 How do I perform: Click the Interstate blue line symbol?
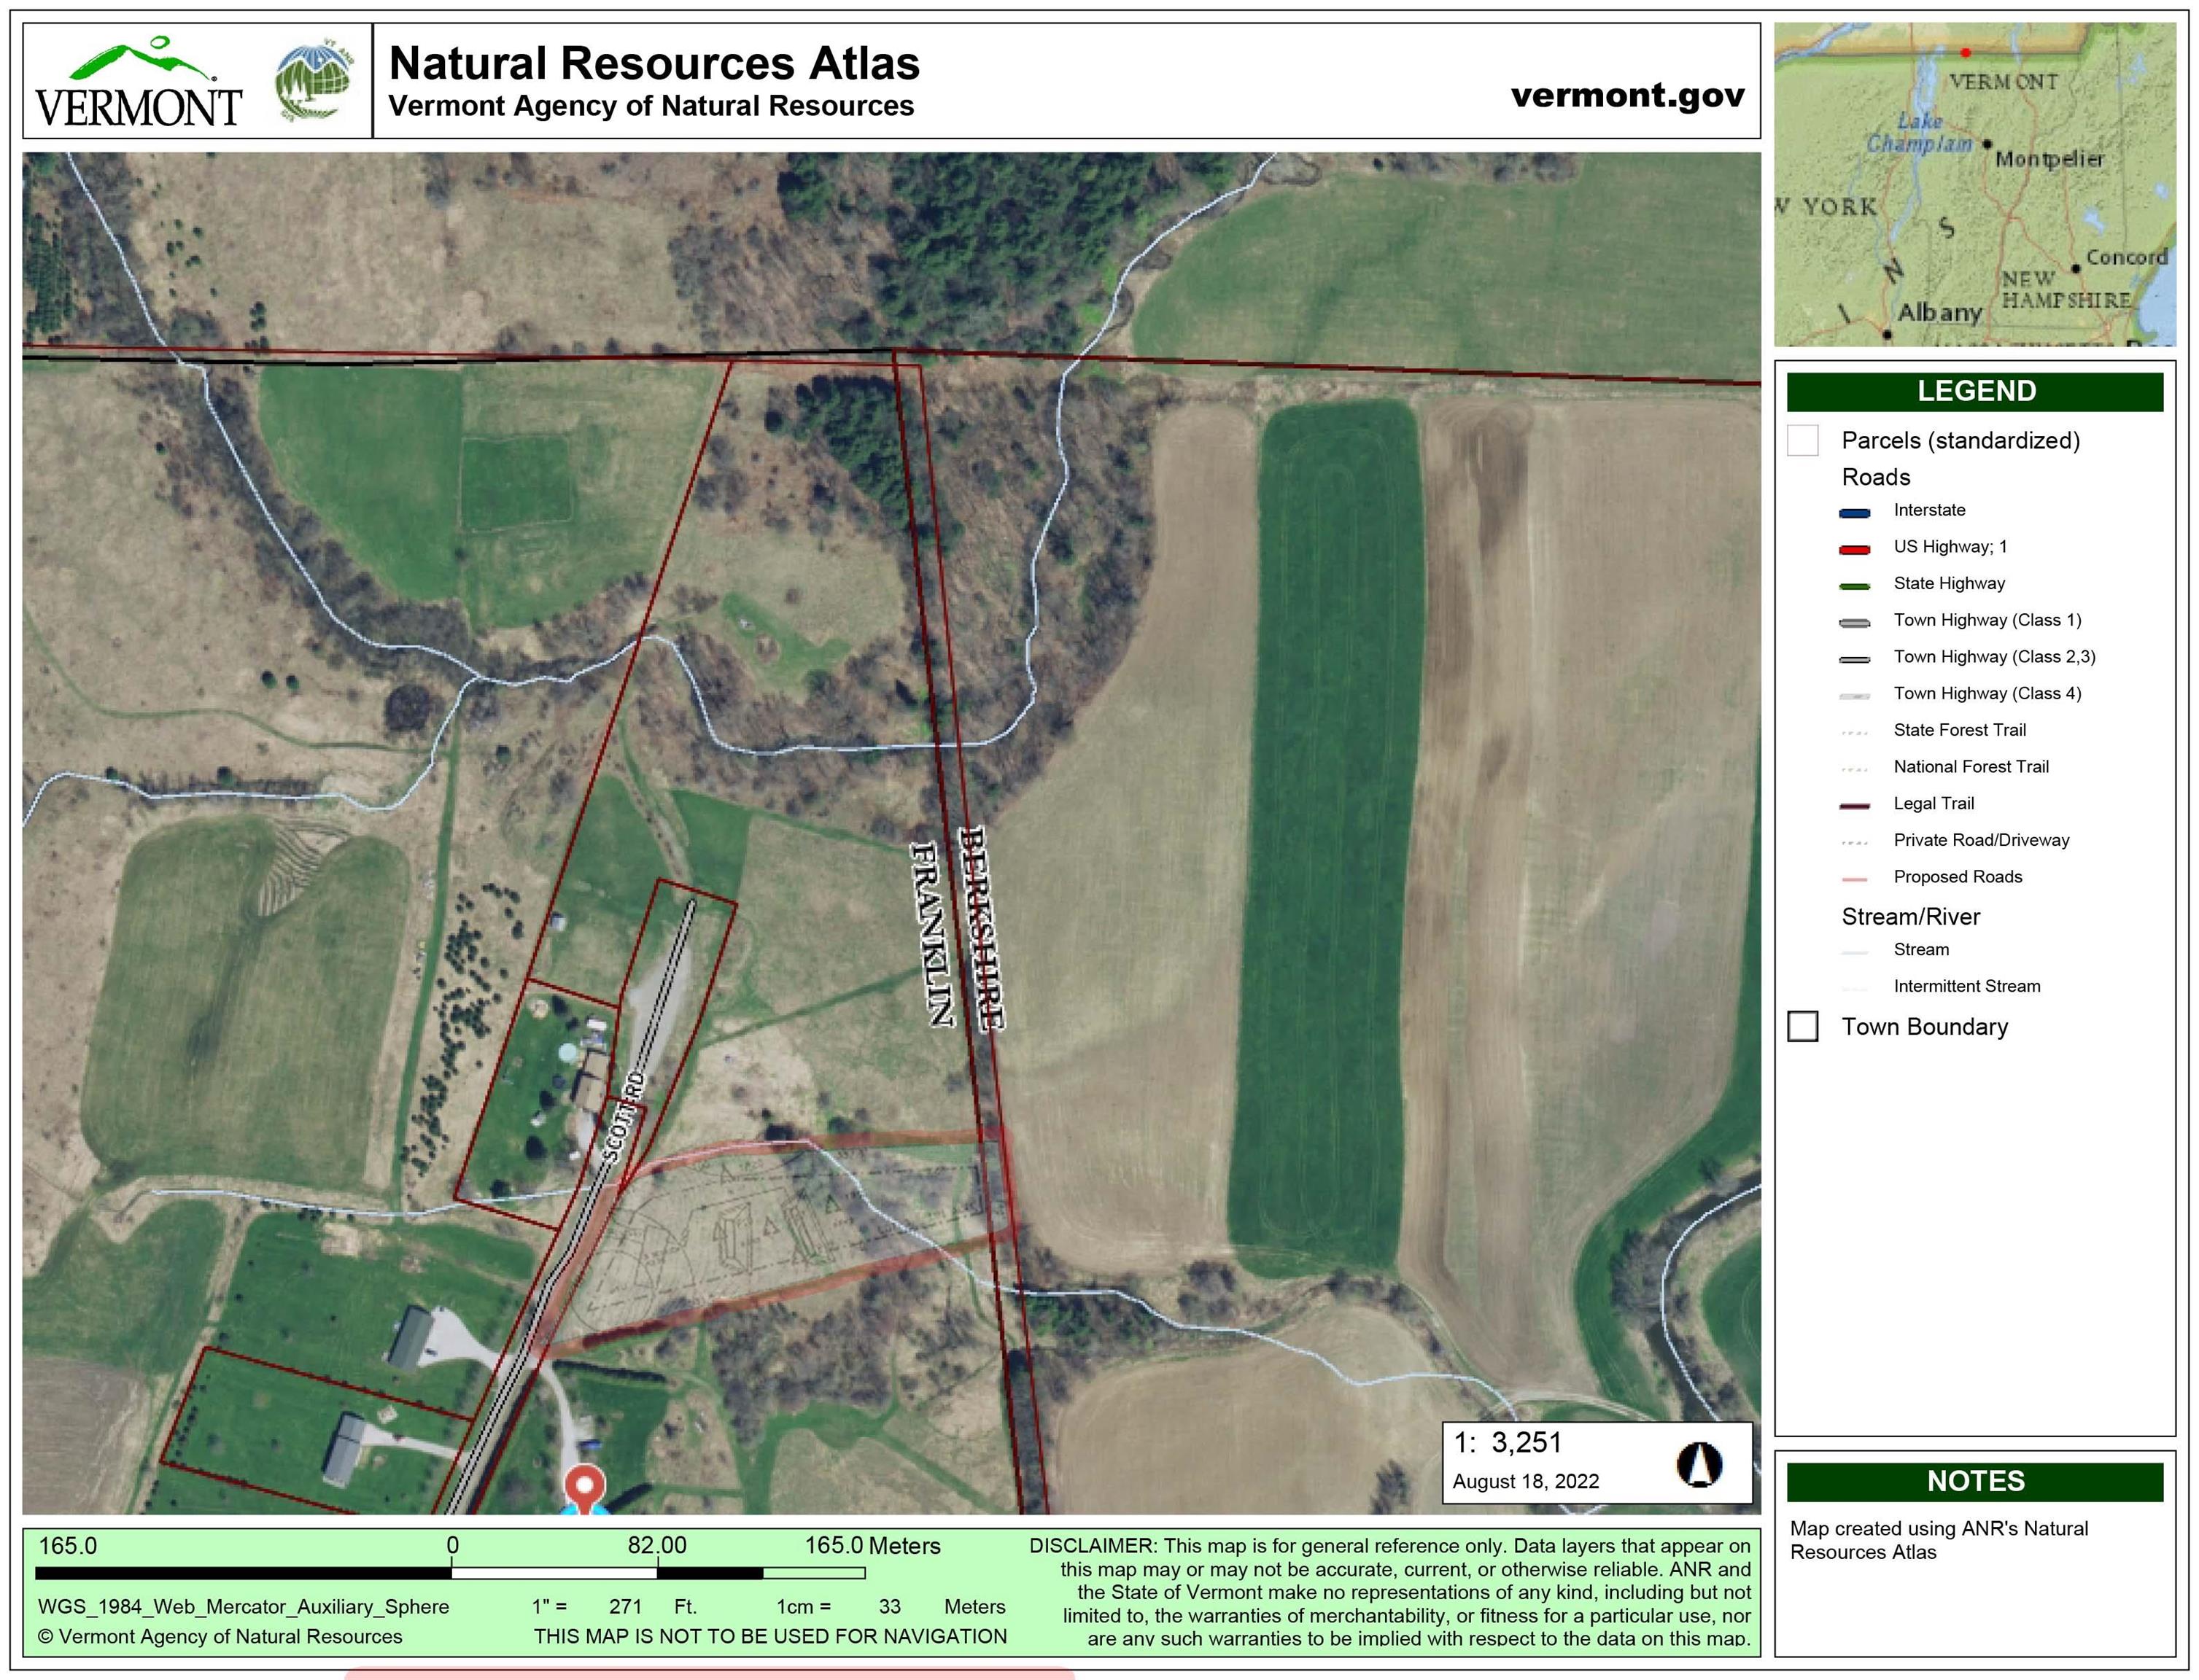click(x=1854, y=513)
